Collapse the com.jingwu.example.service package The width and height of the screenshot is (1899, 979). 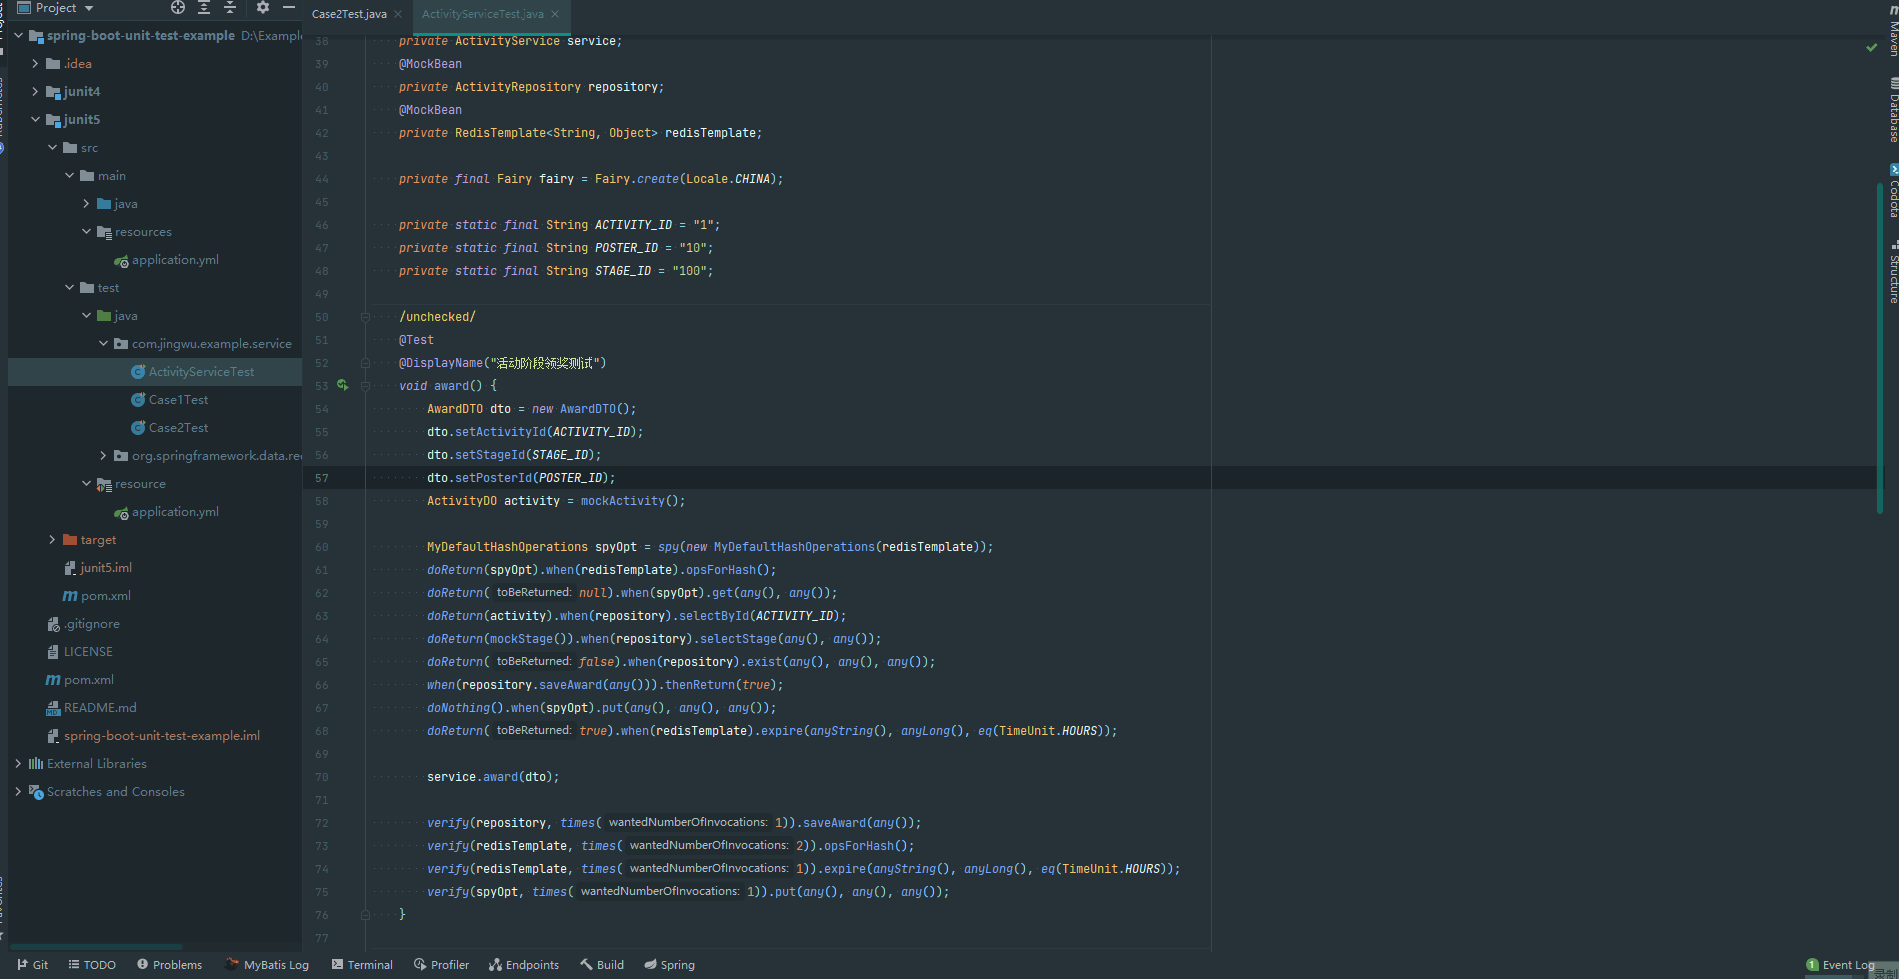coord(103,343)
